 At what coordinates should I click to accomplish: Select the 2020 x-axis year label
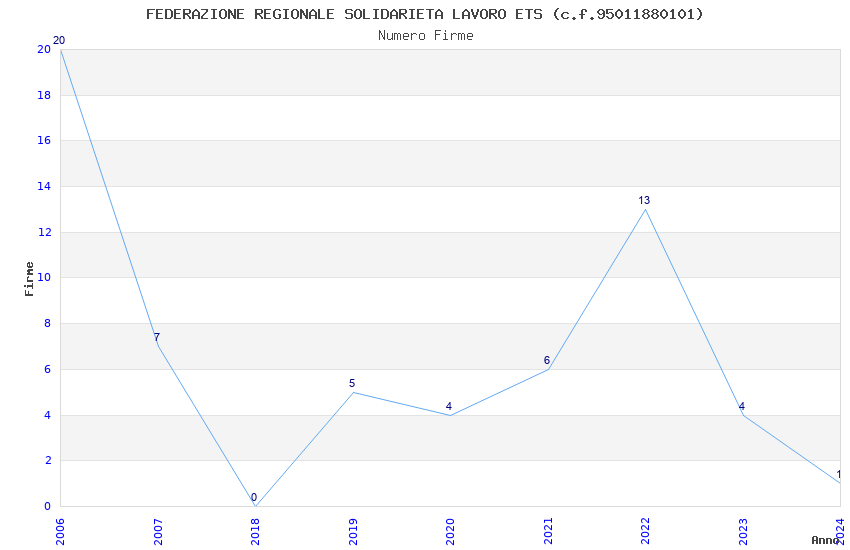[x=450, y=532]
